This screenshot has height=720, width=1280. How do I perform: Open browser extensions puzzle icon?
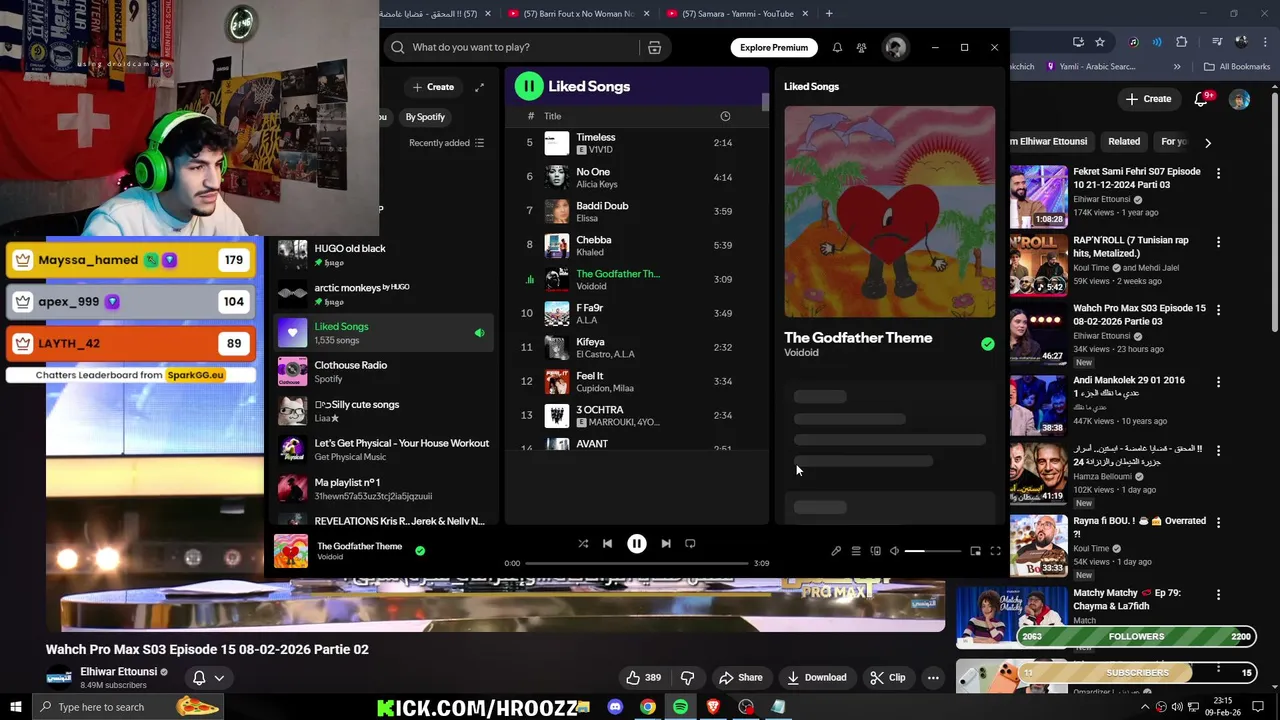[1182, 42]
